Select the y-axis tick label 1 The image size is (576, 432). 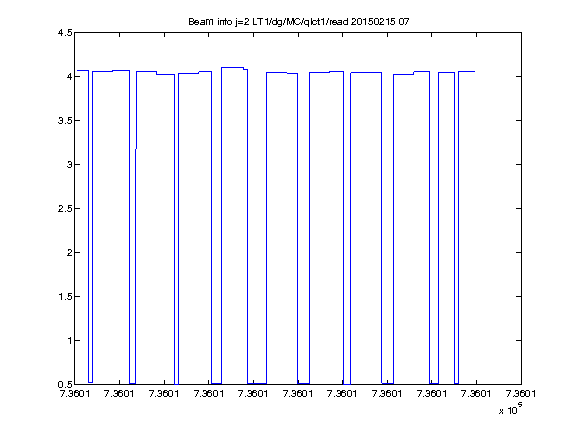coord(69,341)
